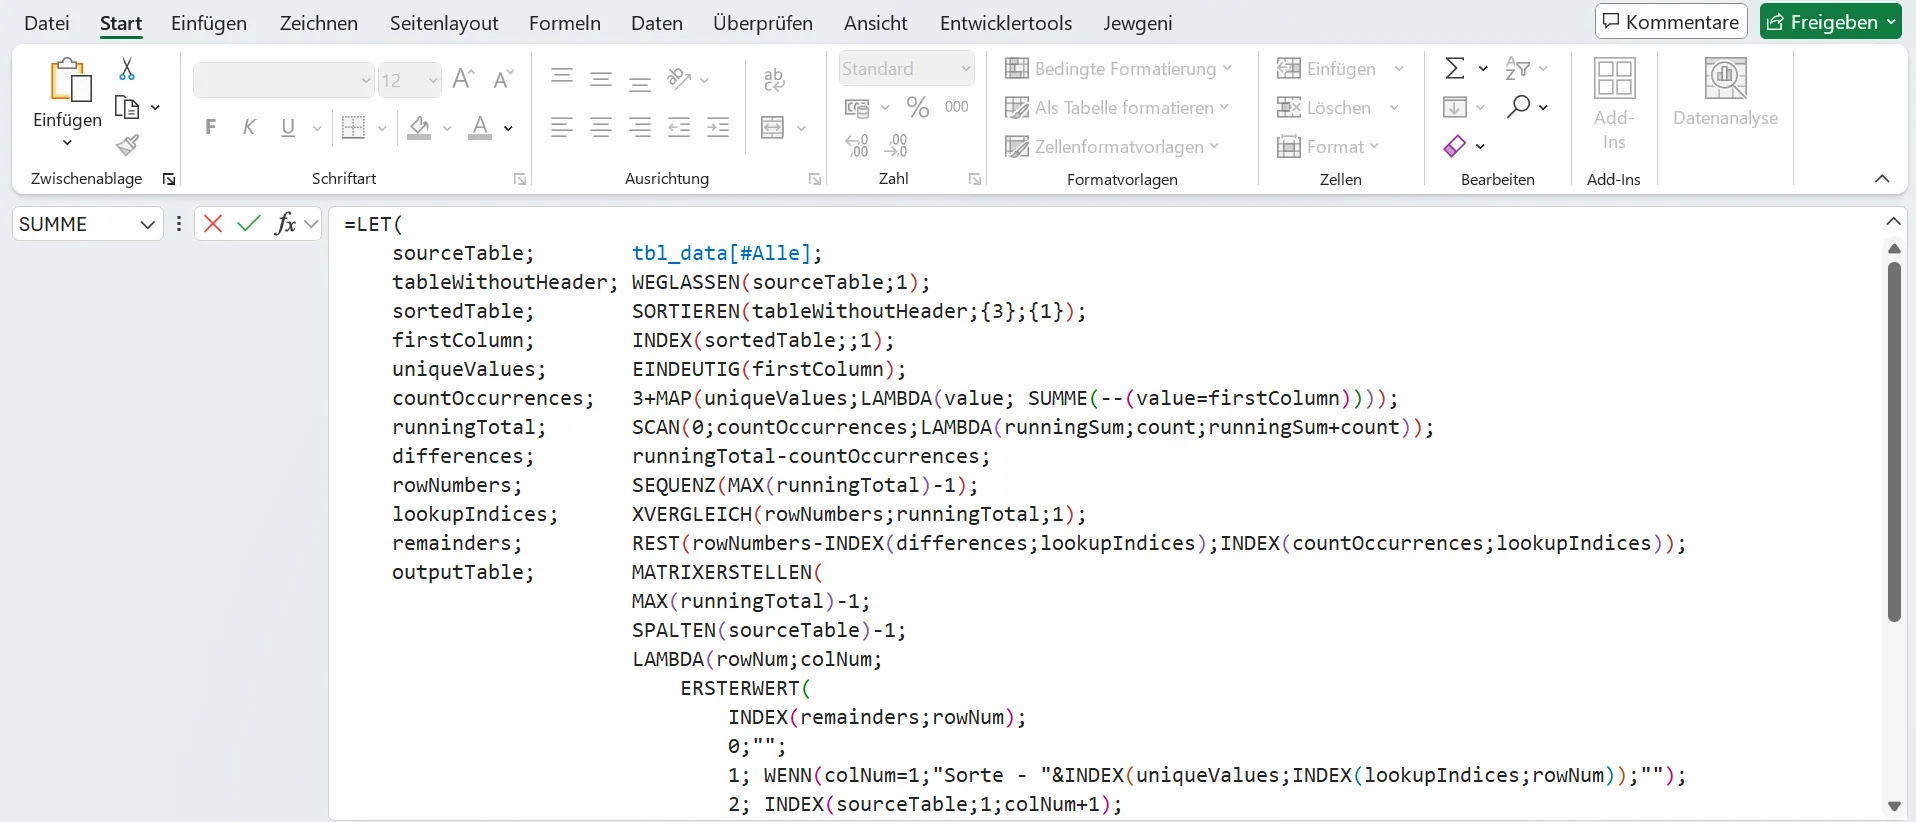
Task: Toggle bold F formatting
Action: tap(210, 127)
